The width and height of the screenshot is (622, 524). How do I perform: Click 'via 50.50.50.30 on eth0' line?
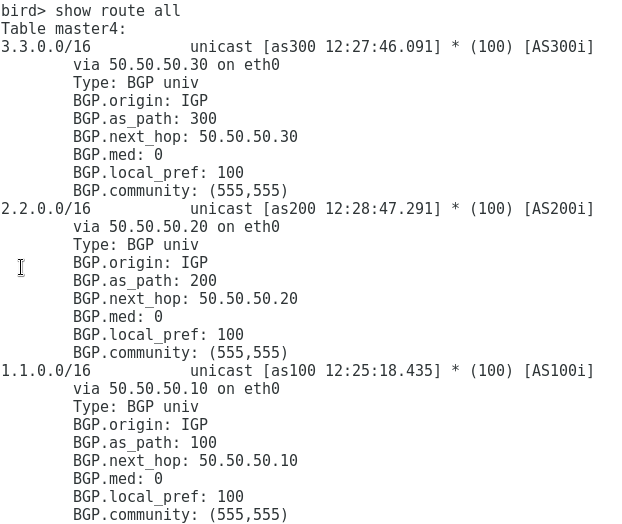(x=177, y=64)
